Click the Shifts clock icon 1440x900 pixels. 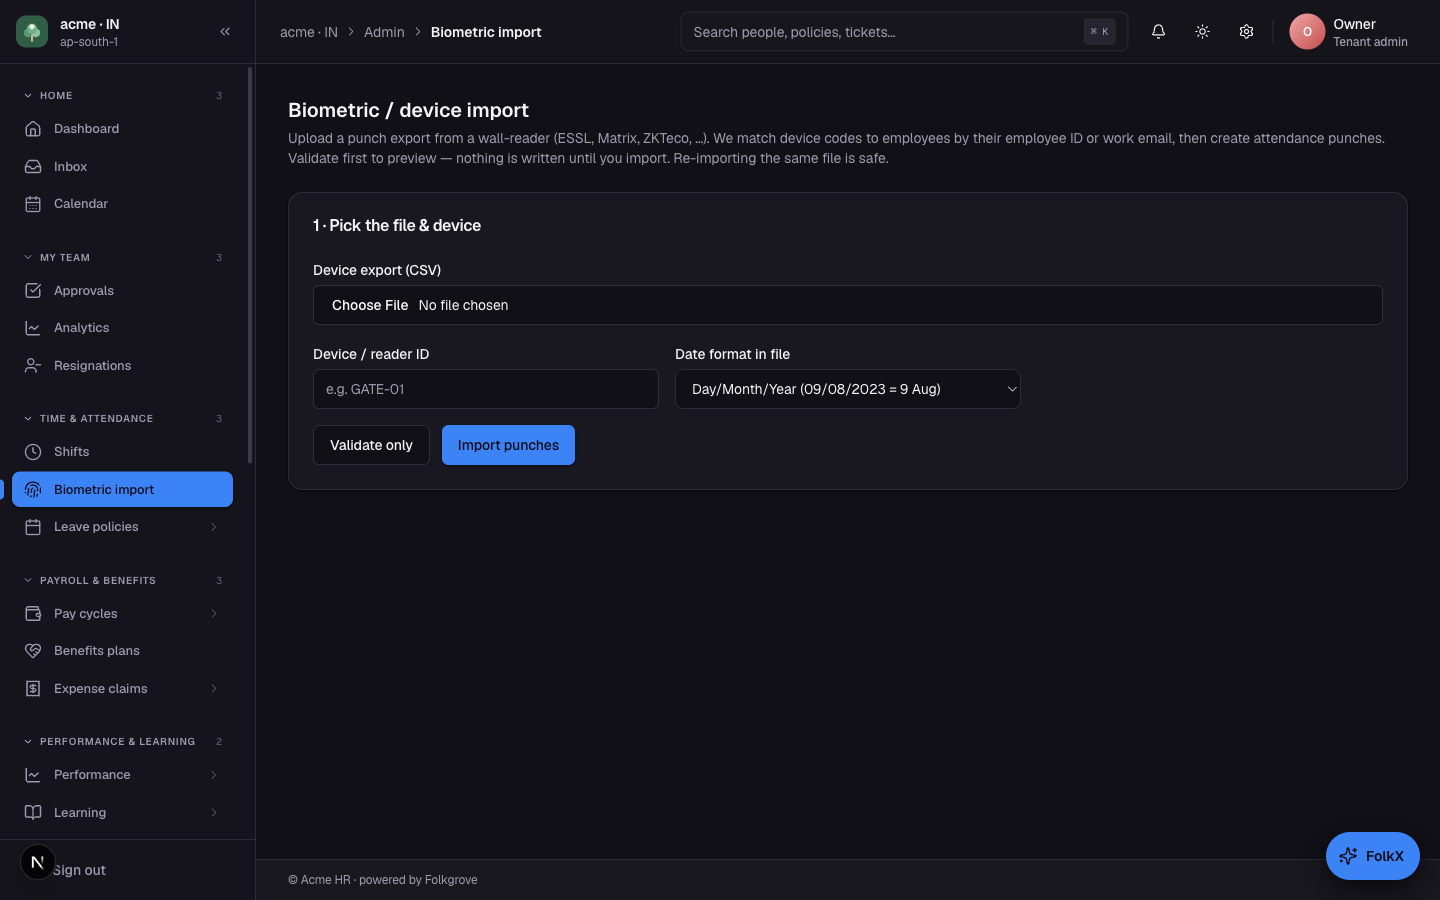point(33,452)
